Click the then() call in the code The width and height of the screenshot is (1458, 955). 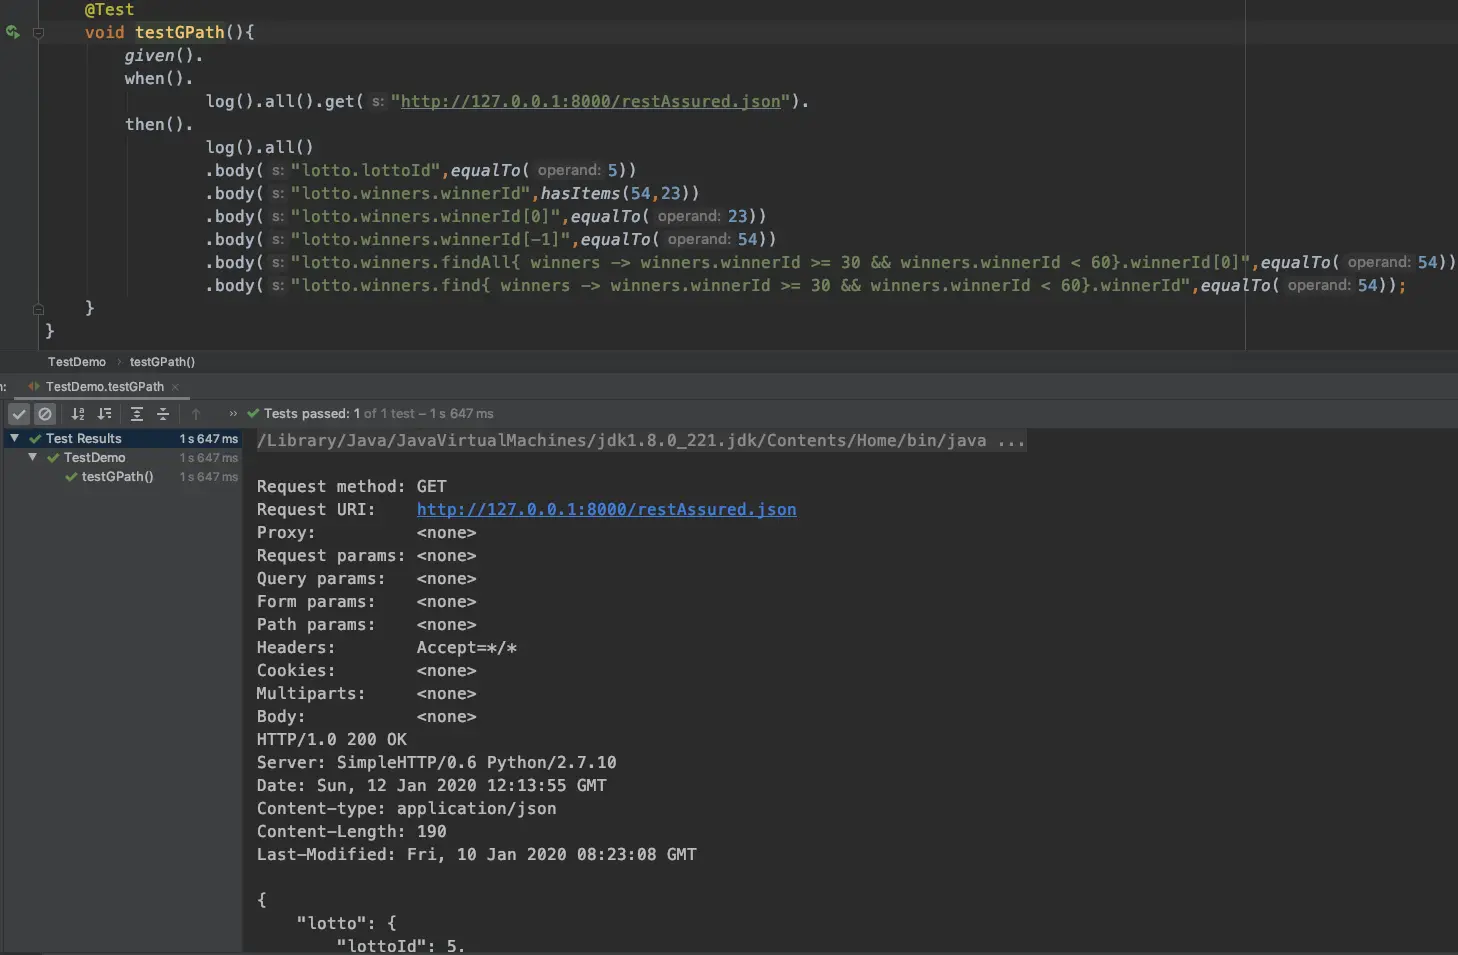tap(159, 124)
